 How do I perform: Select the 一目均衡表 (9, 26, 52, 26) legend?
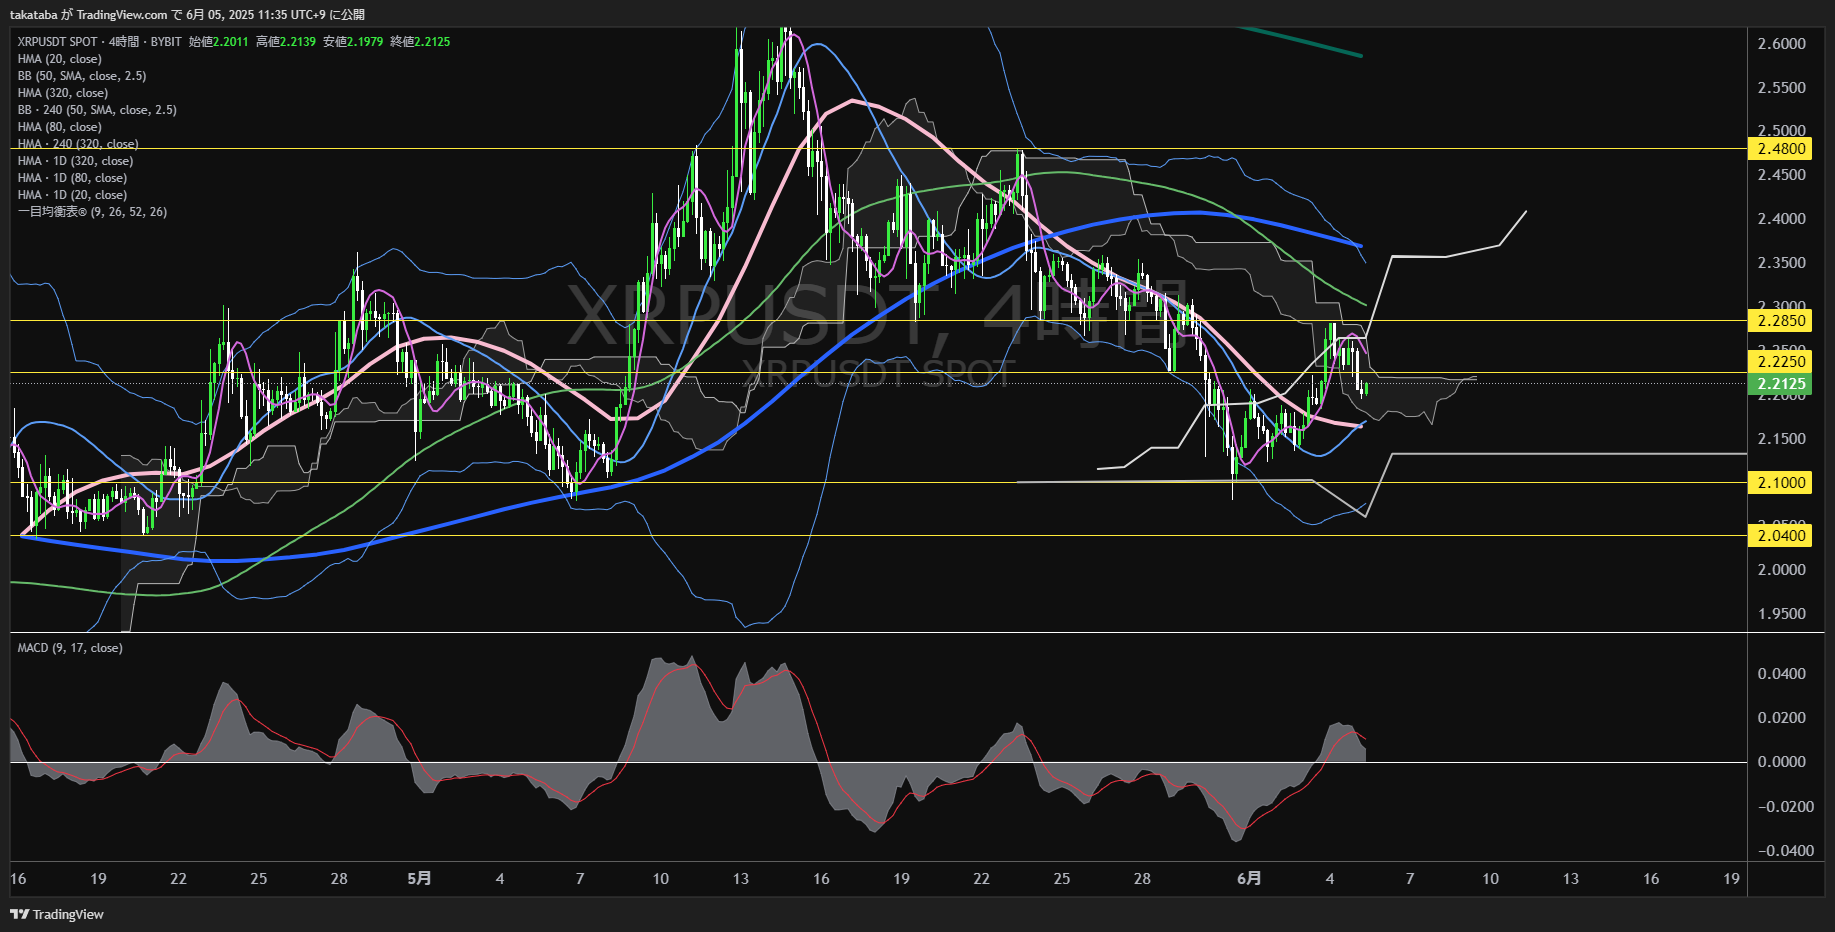[92, 212]
